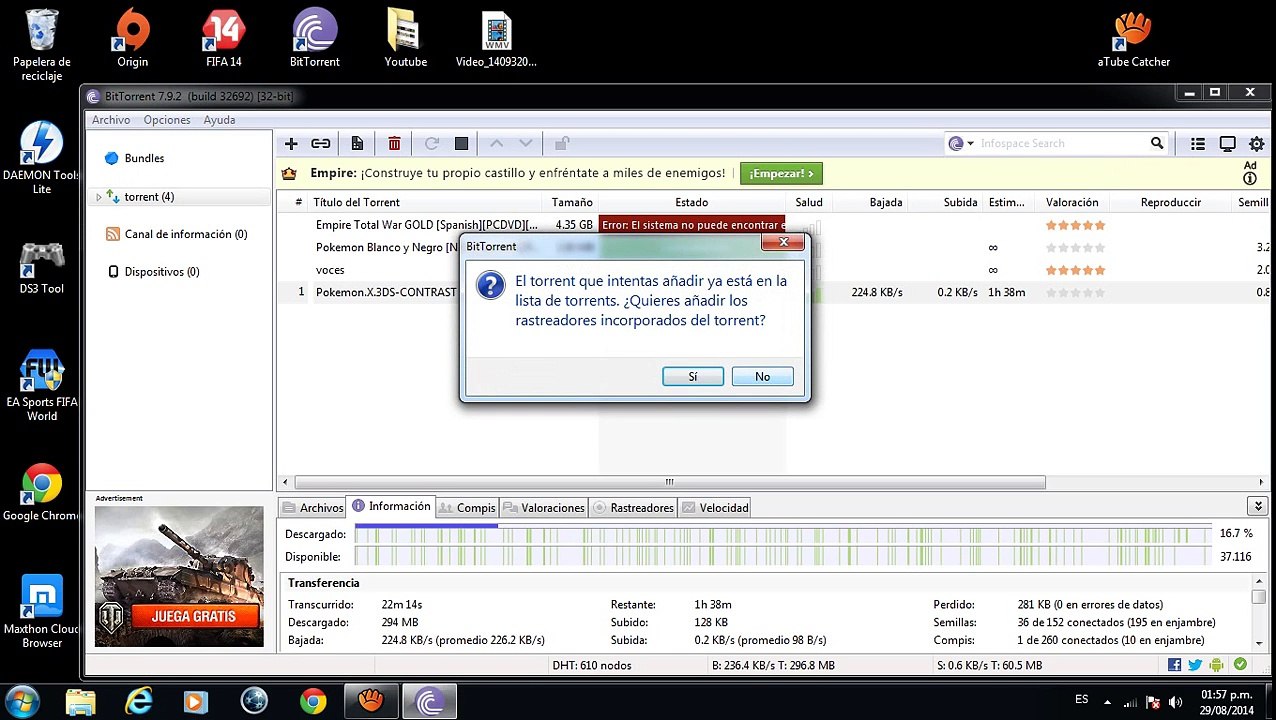Switch to the Archivos tab
The height and width of the screenshot is (720, 1276).
point(312,508)
